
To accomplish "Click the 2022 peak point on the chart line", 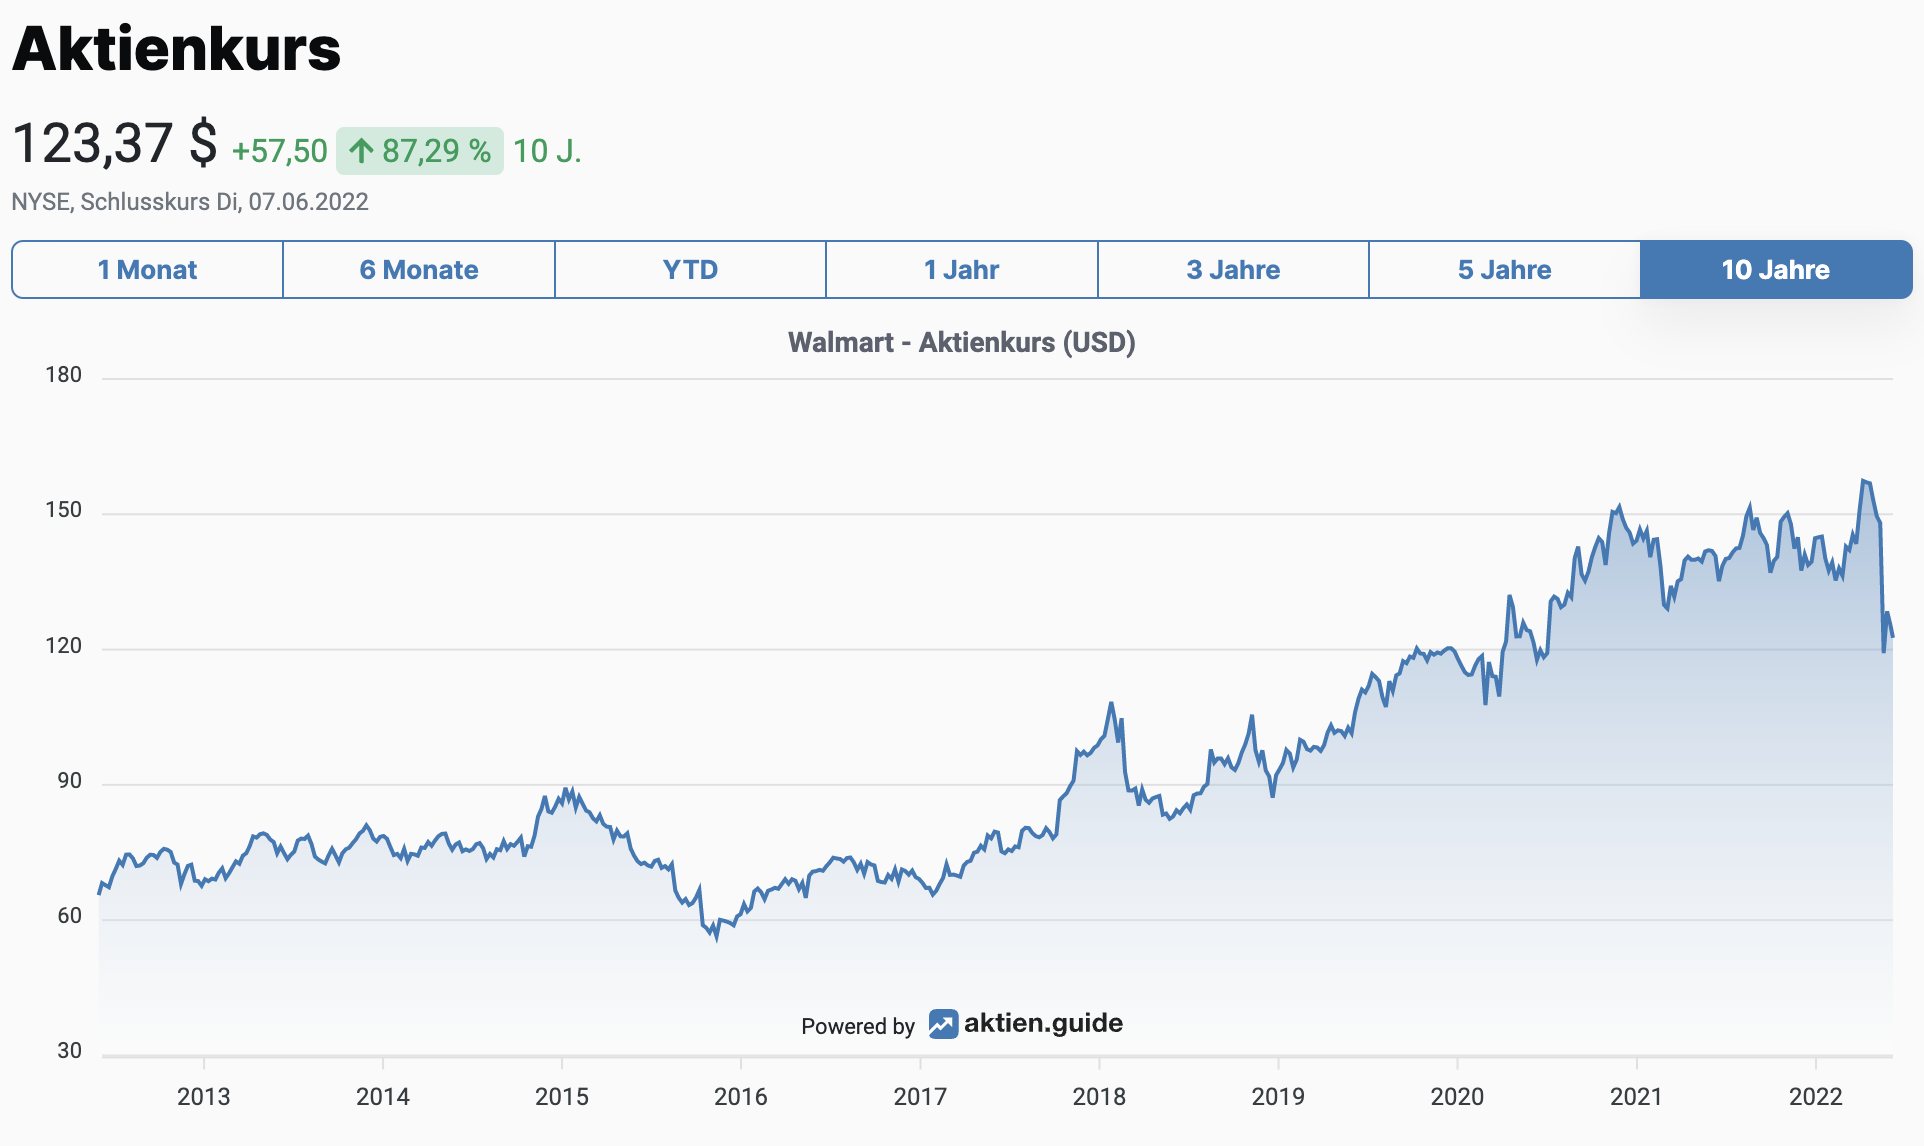I will (1864, 482).
